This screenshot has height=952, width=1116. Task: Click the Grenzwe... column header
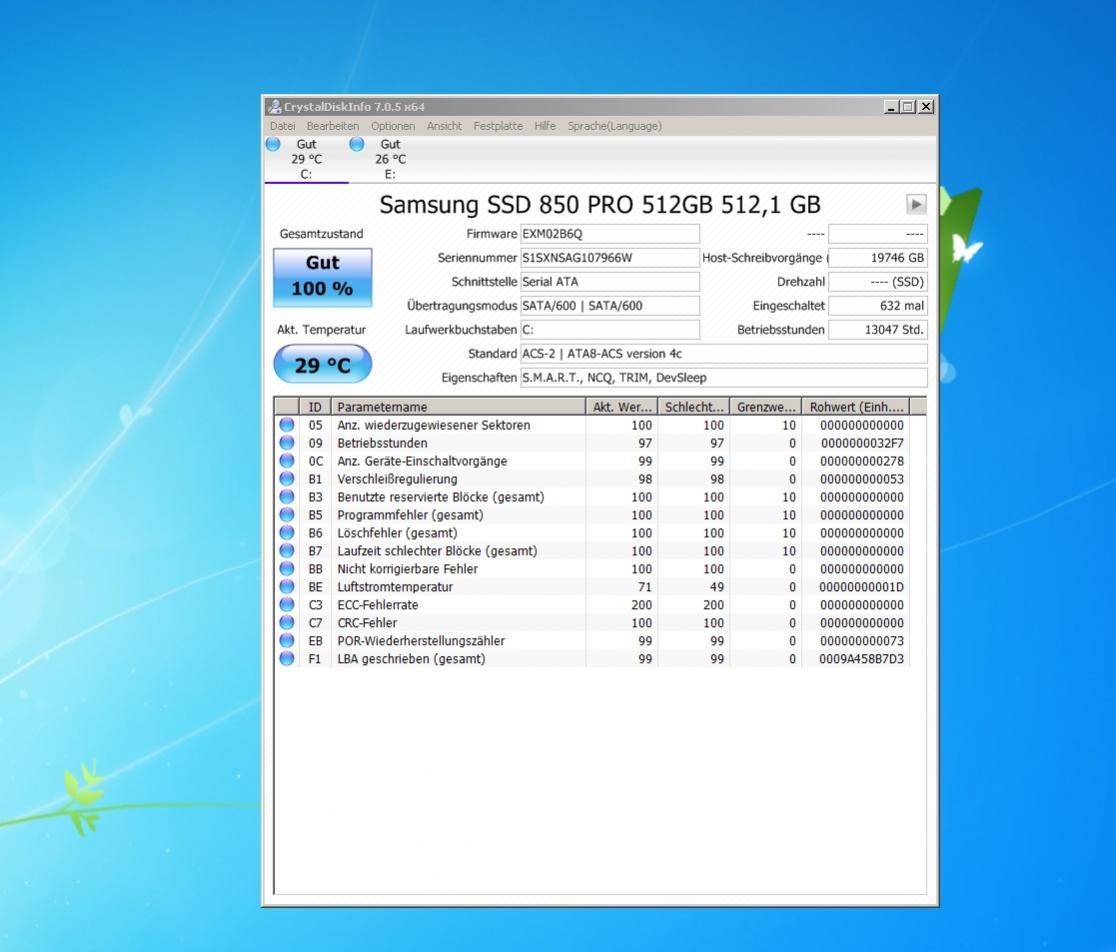(x=766, y=407)
